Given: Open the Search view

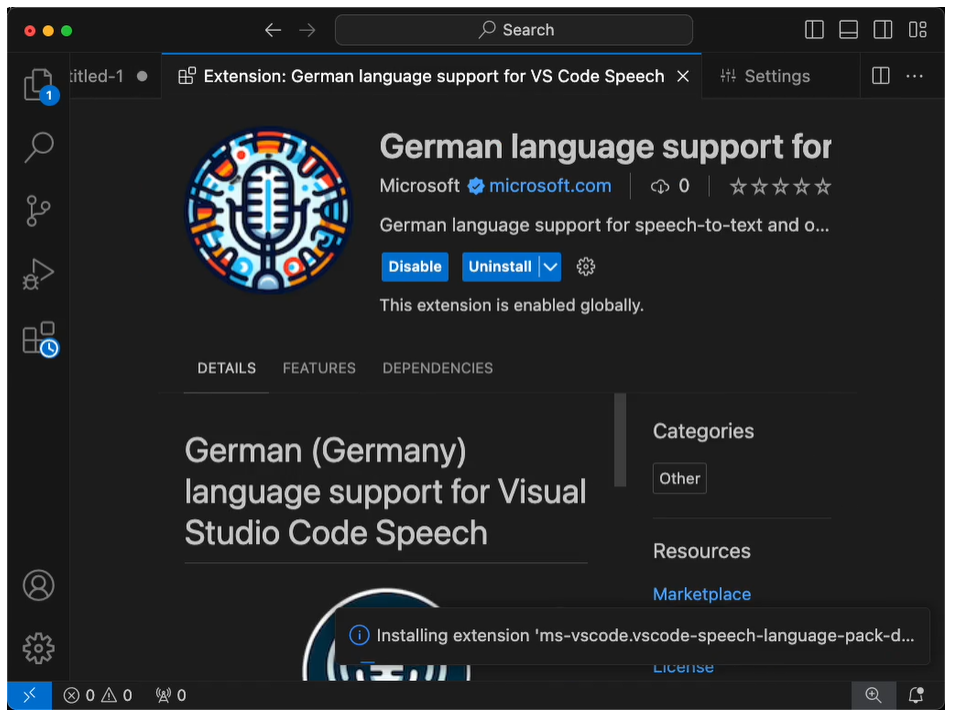Looking at the screenshot, I should tap(38, 147).
